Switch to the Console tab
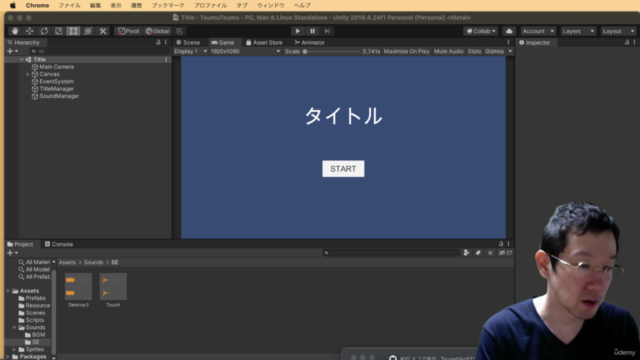The width and height of the screenshot is (640, 360). [x=59, y=244]
